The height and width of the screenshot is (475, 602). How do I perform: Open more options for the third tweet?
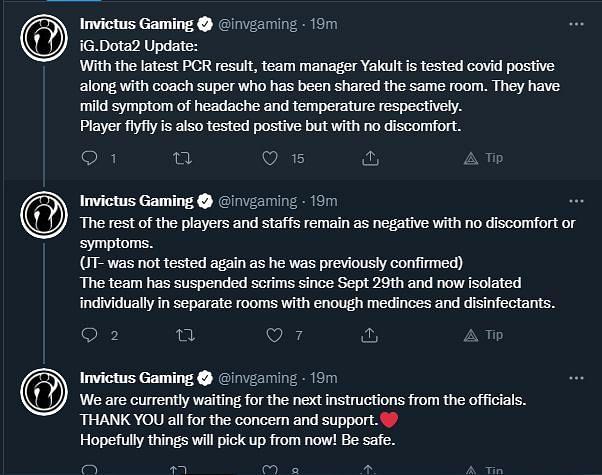click(575, 378)
